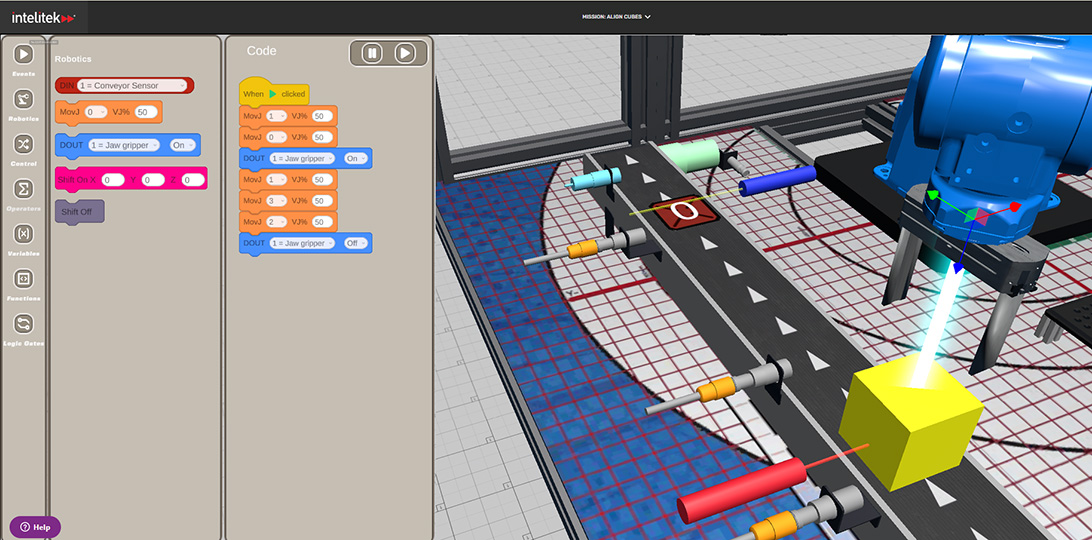This screenshot has width=1092, height=540.
Task: Open Jaw gripper dropdown of DOUT Off block
Action: [x=302, y=243]
